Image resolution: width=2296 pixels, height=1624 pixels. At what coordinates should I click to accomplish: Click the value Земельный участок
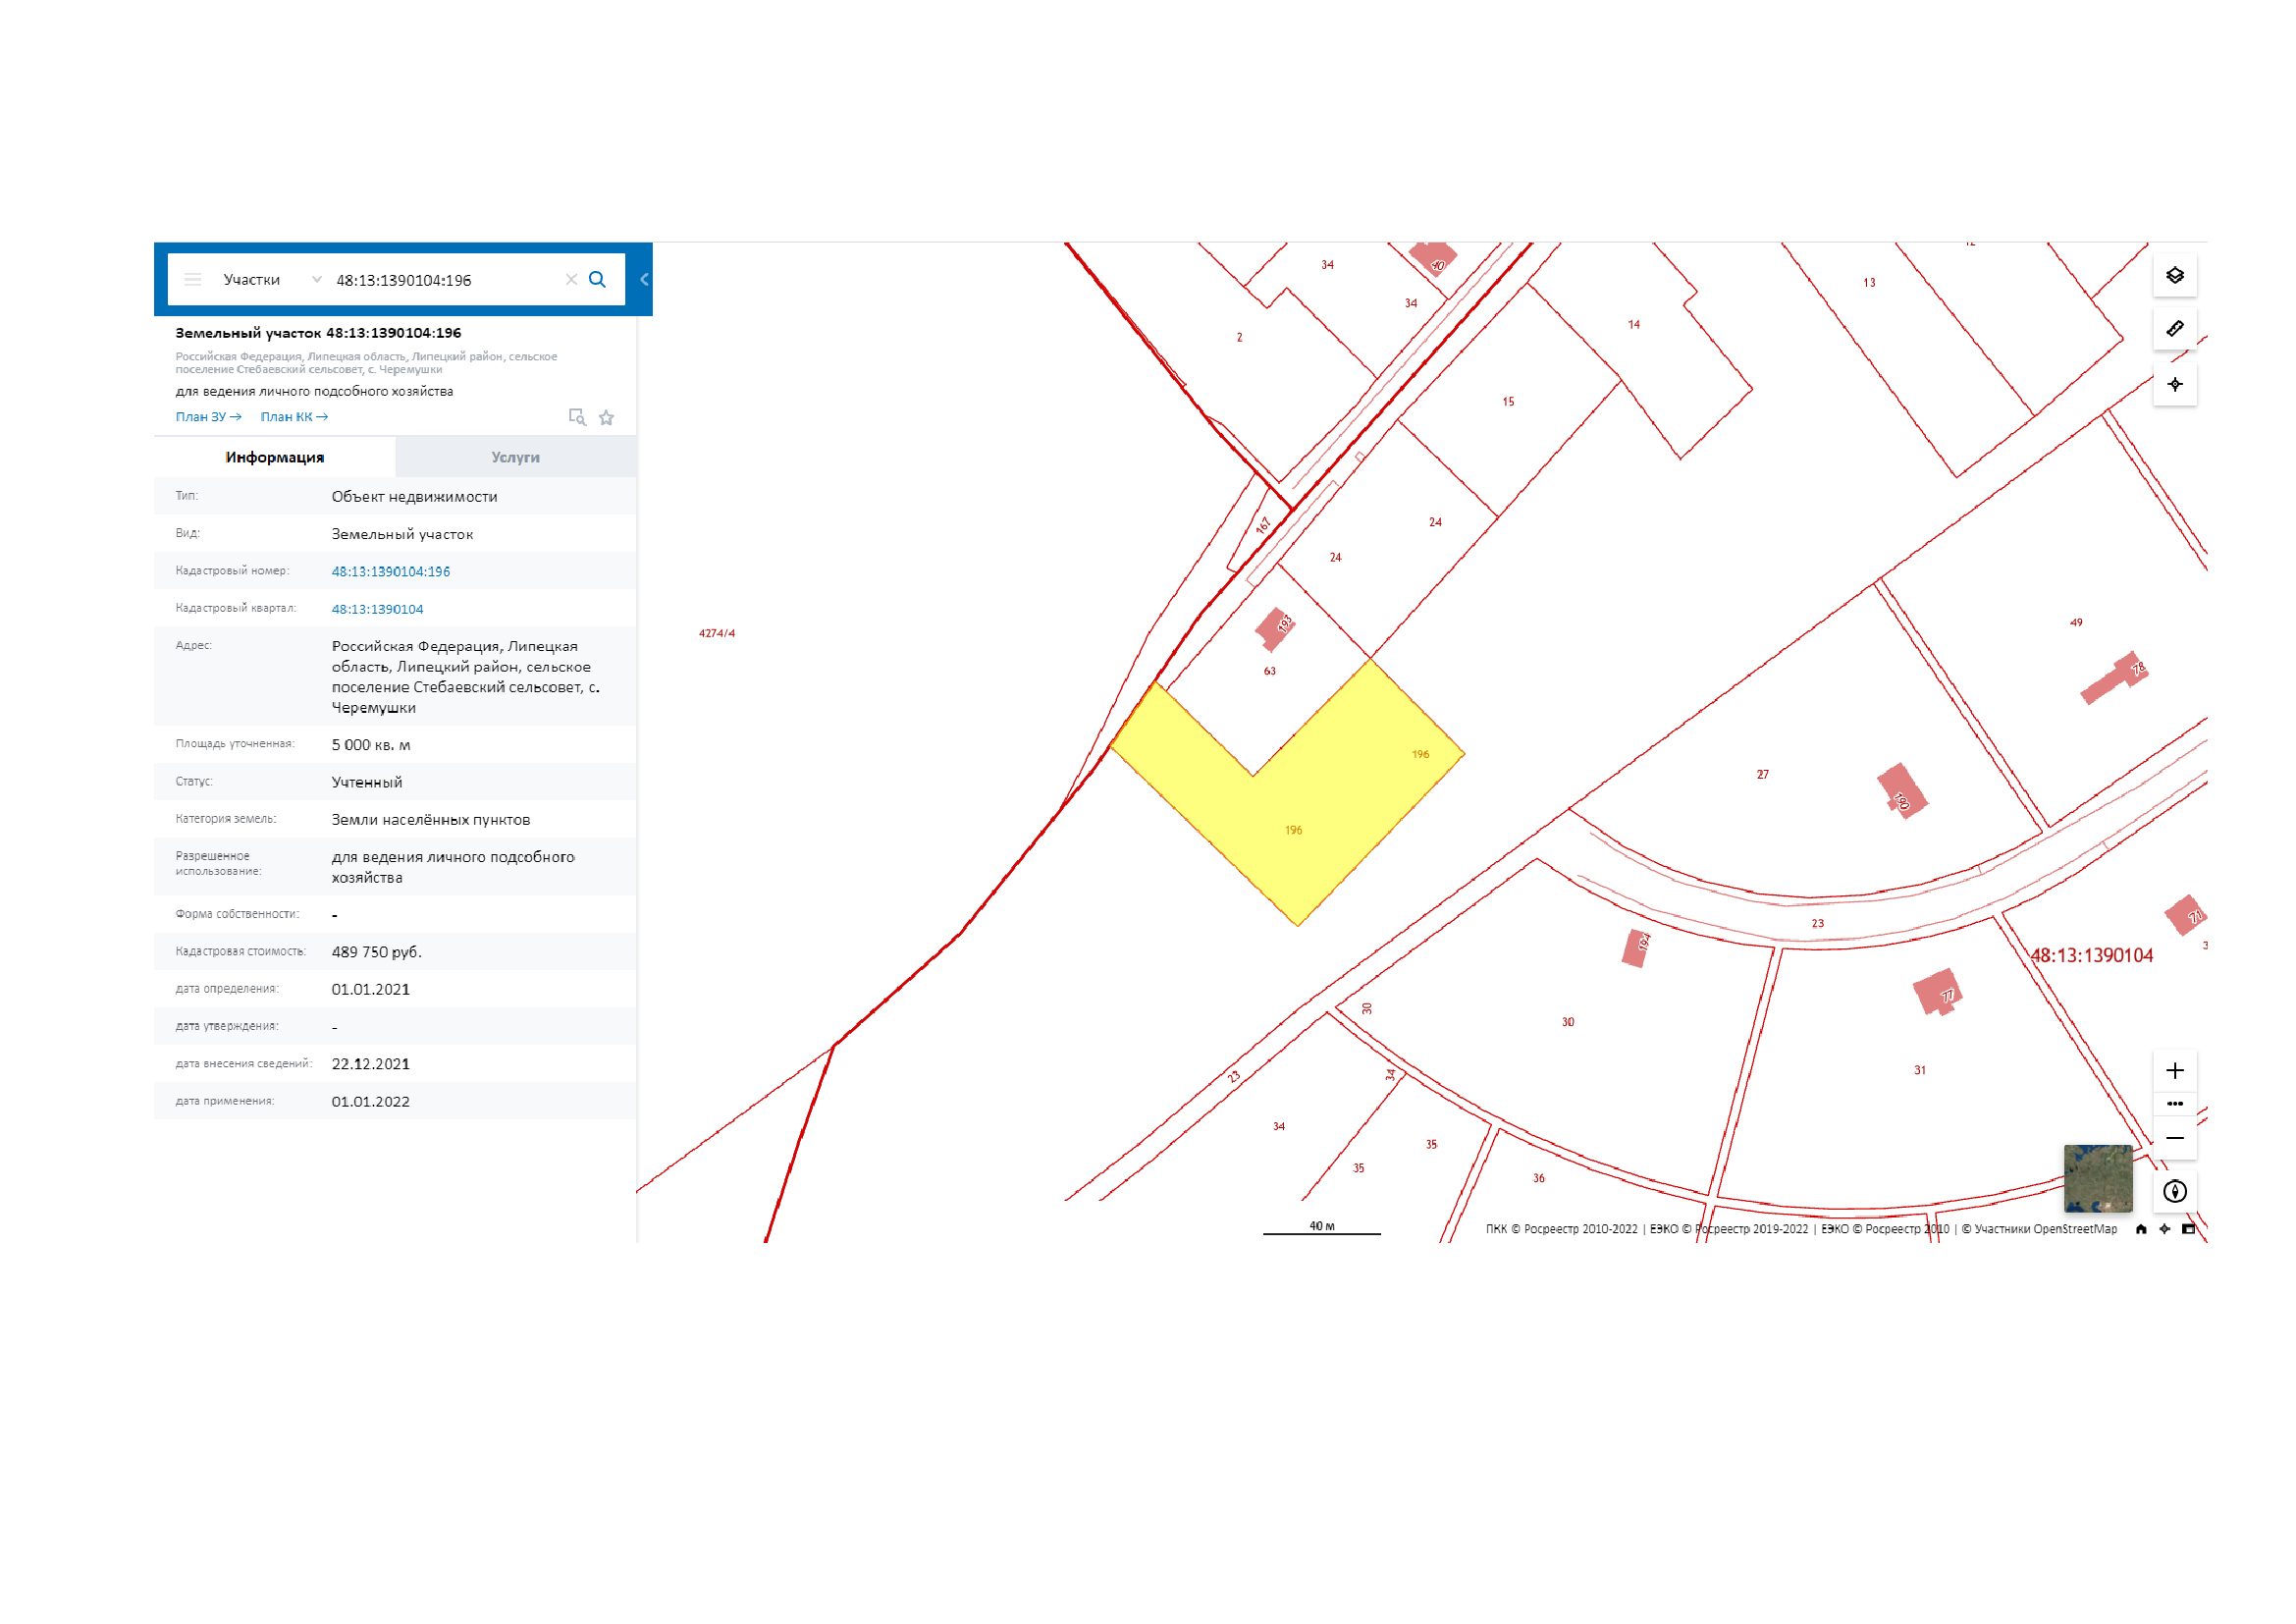coord(403,534)
